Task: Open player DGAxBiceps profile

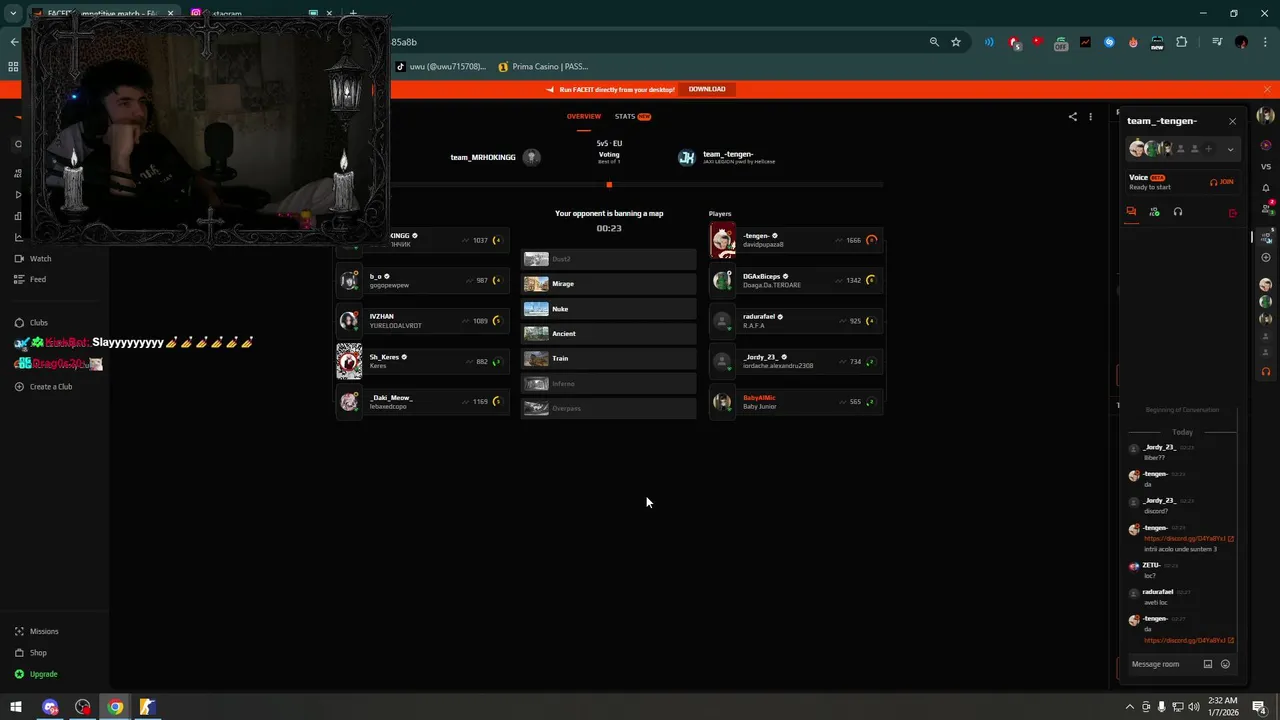Action: click(796, 280)
